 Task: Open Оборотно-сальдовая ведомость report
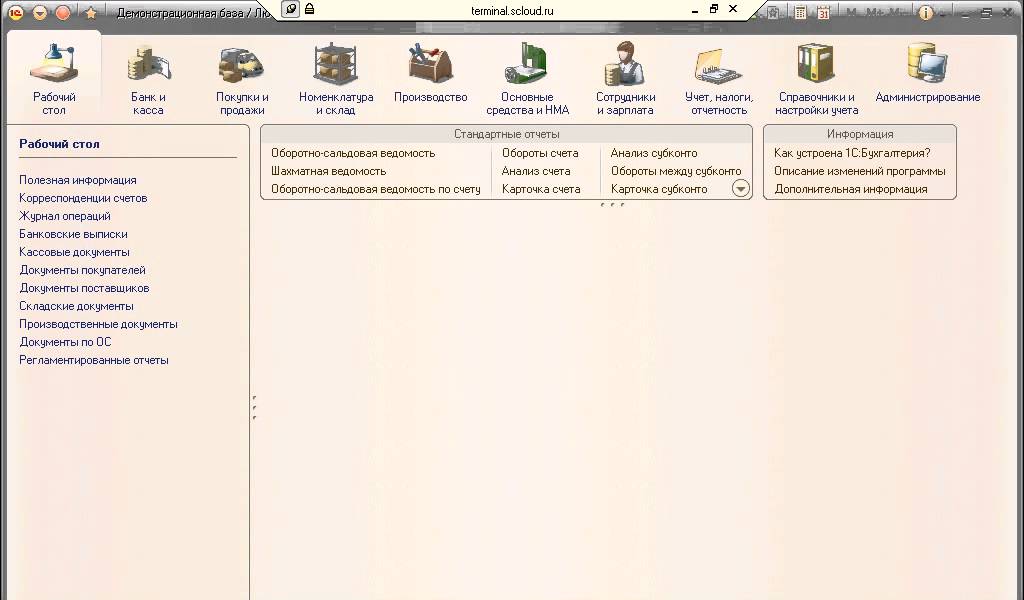pyautogui.click(x=353, y=153)
